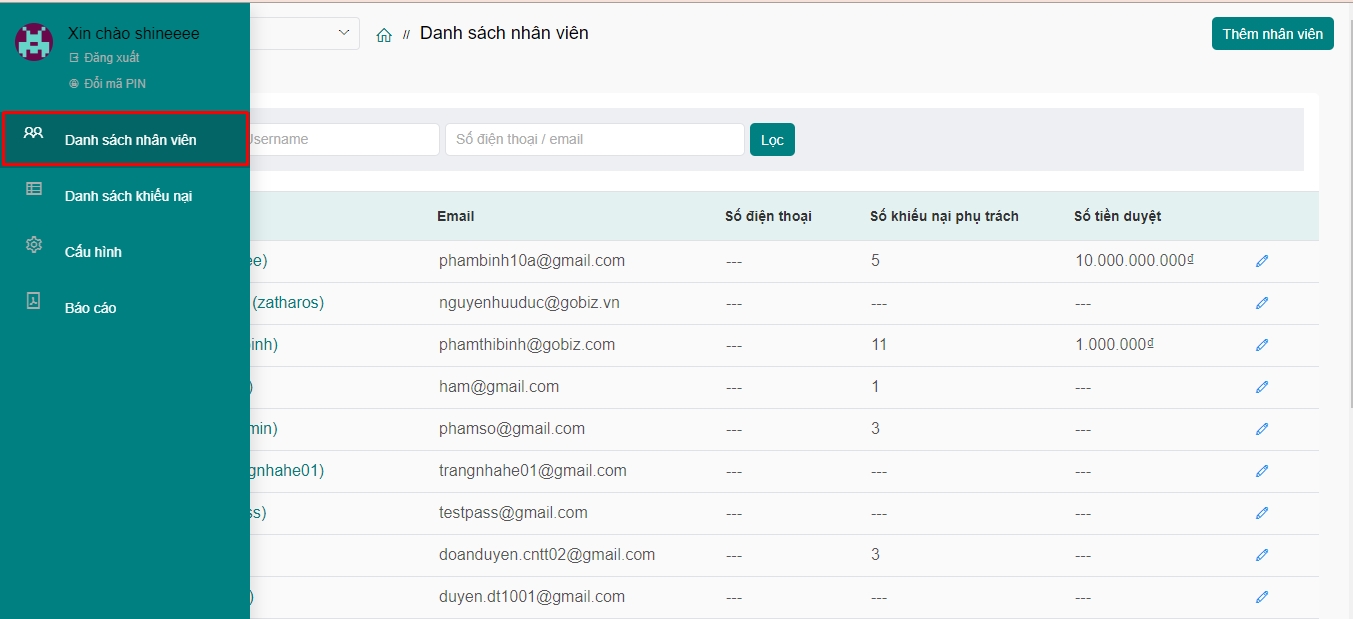This screenshot has width=1353, height=619.
Task: Go to Danh sách khiếu nại
Action: [128, 196]
